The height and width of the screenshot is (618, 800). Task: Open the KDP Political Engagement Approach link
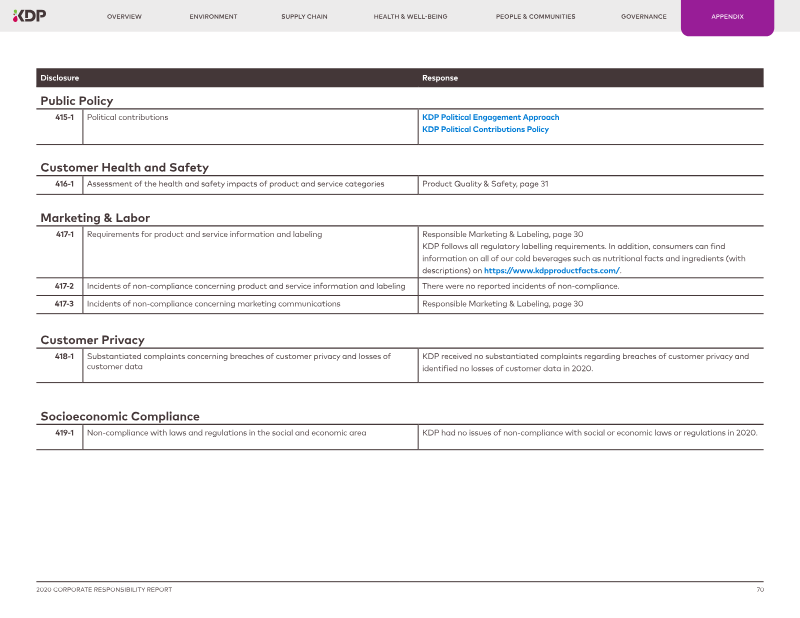pos(490,117)
